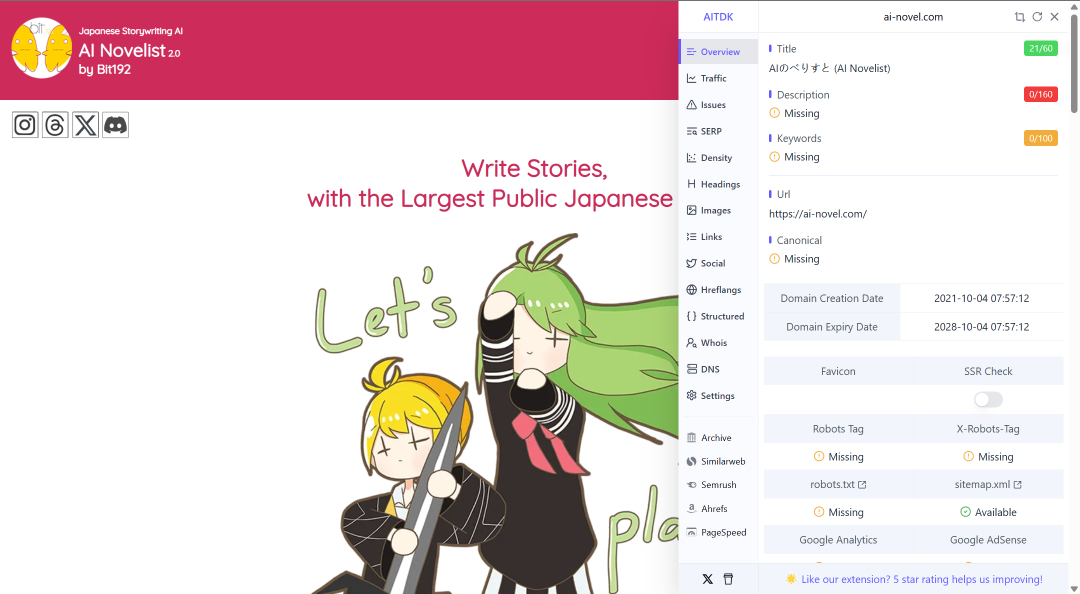This screenshot has width=1080, height=594.
Task: Open the Traffic section
Action: tap(718, 79)
